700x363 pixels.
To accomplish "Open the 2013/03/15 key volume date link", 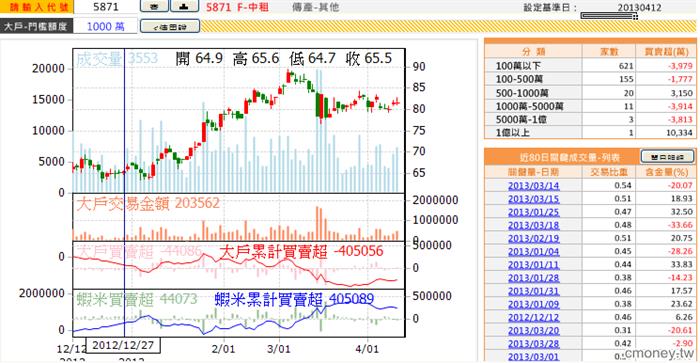I will (533, 199).
